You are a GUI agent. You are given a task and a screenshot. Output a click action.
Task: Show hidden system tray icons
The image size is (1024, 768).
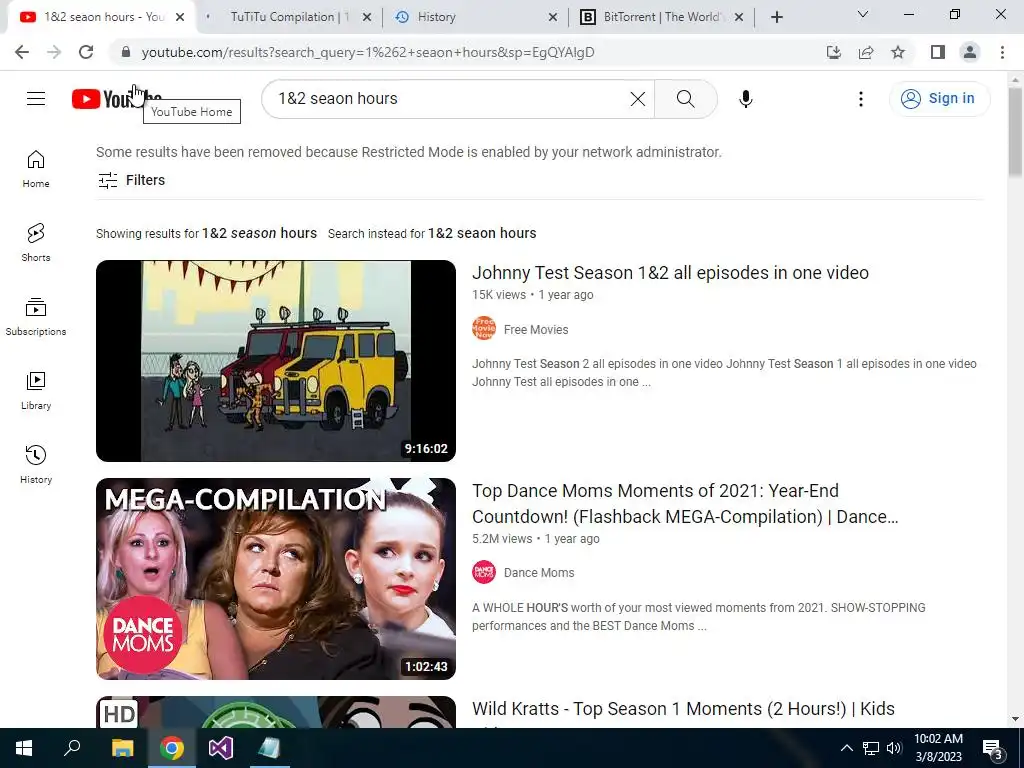[846, 748]
